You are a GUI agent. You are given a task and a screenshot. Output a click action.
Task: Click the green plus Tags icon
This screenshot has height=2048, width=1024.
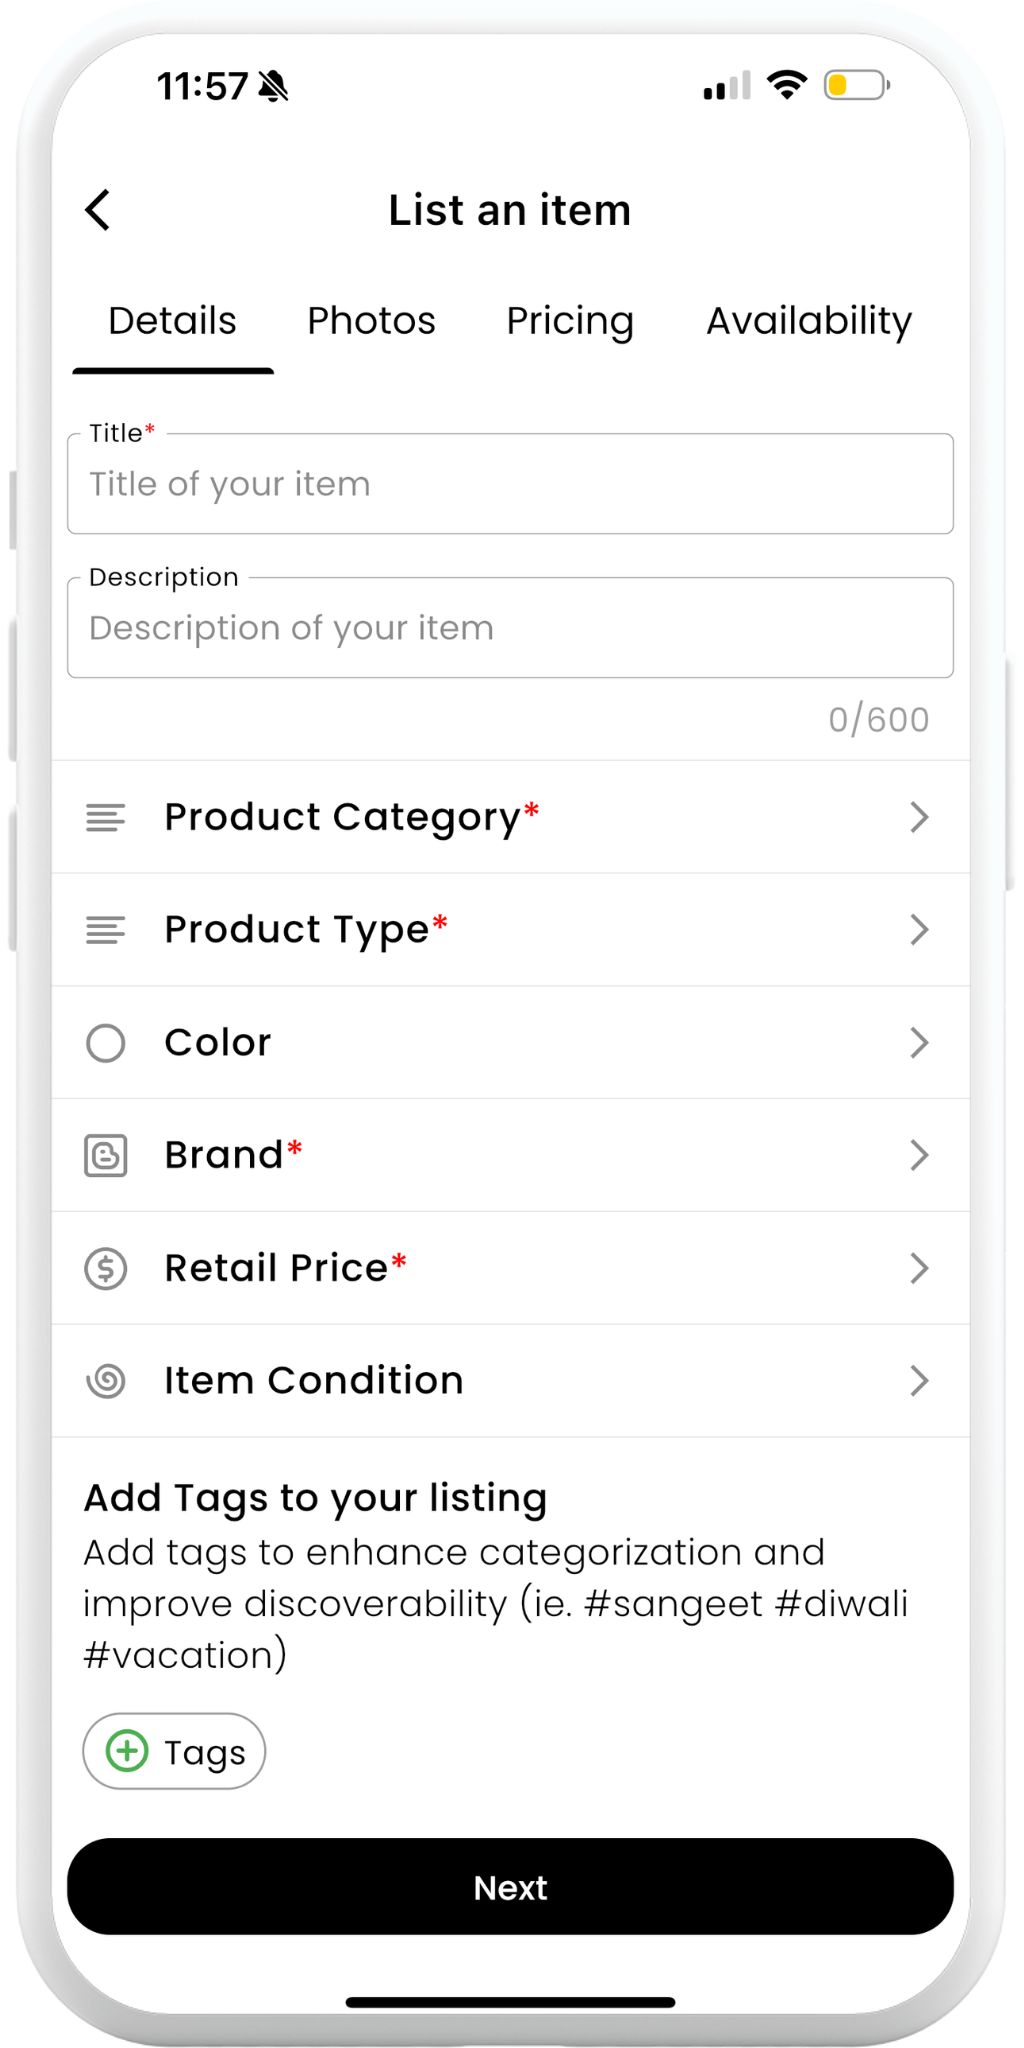tap(127, 1751)
